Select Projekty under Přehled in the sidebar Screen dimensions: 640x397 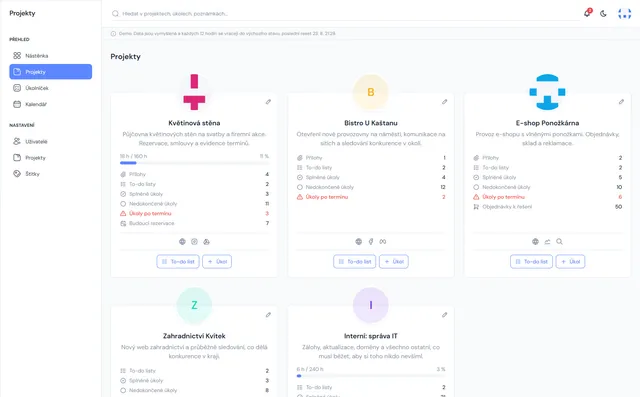[51, 72]
